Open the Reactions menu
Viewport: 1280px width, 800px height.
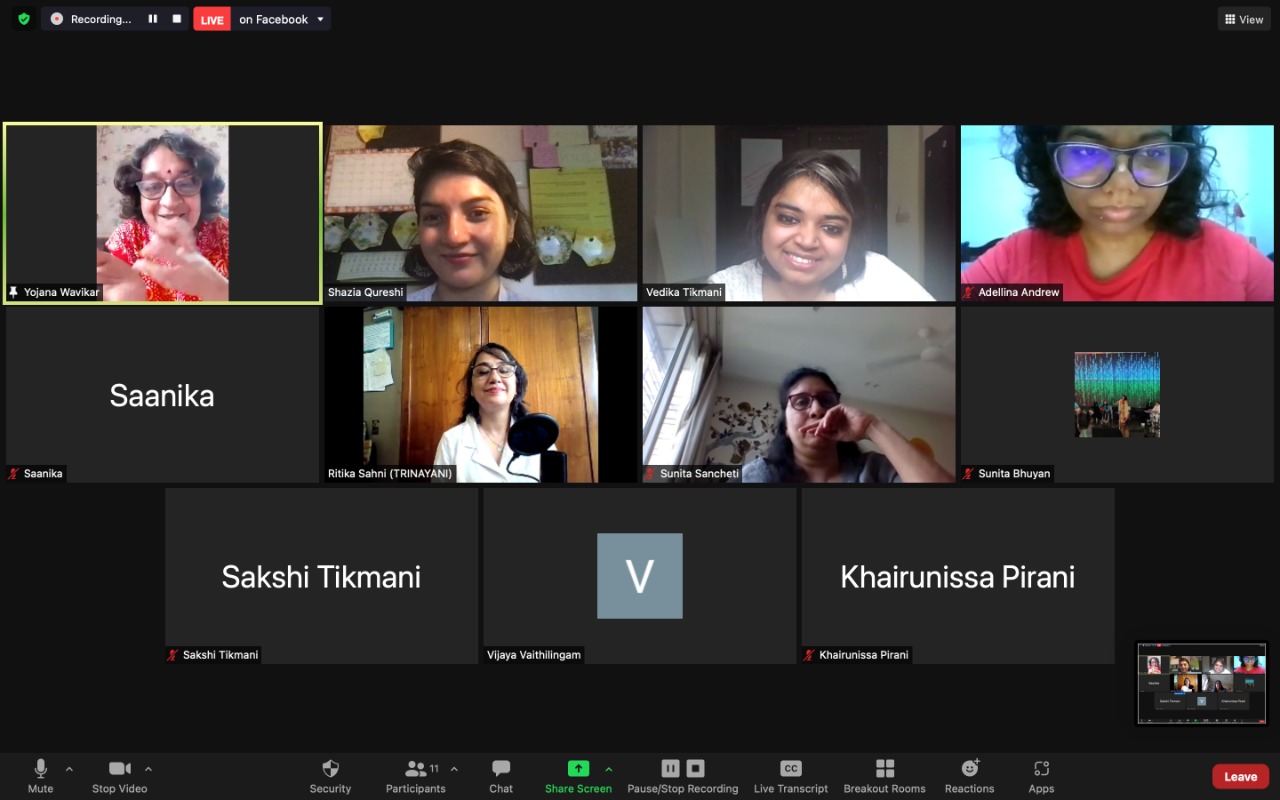point(969,776)
